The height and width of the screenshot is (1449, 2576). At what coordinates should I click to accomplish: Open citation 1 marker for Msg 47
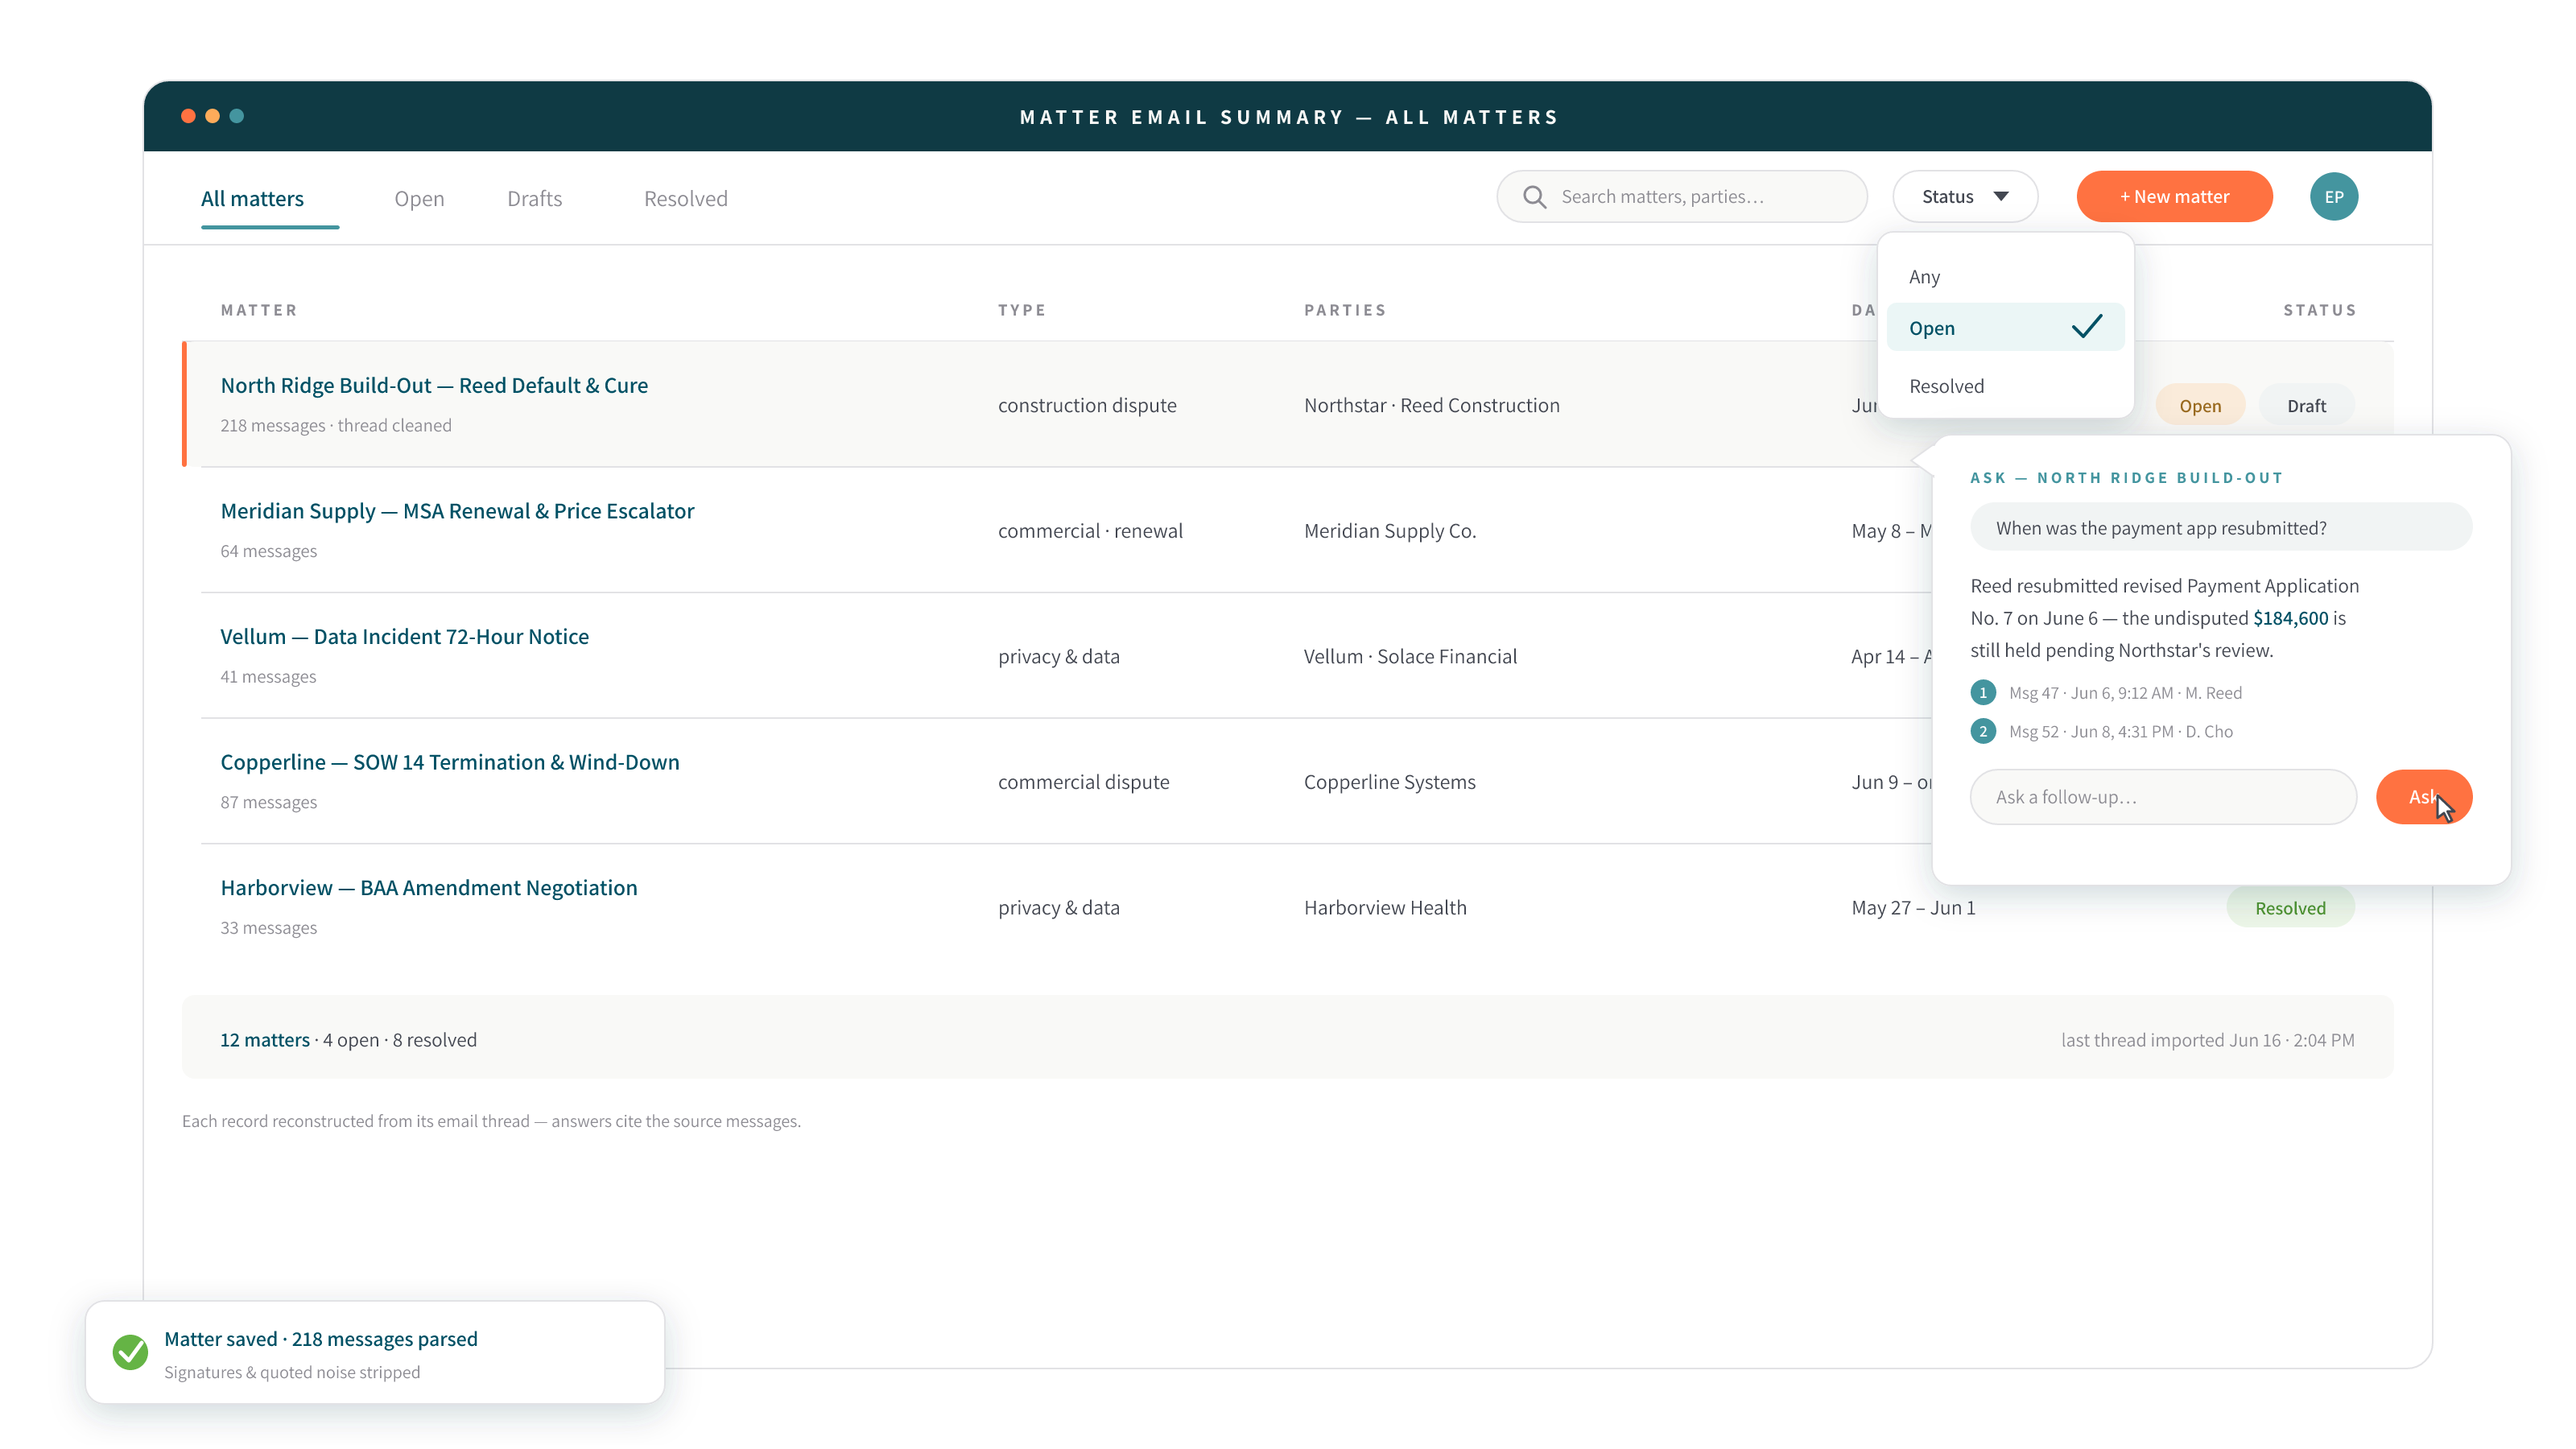click(x=1983, y=692)
